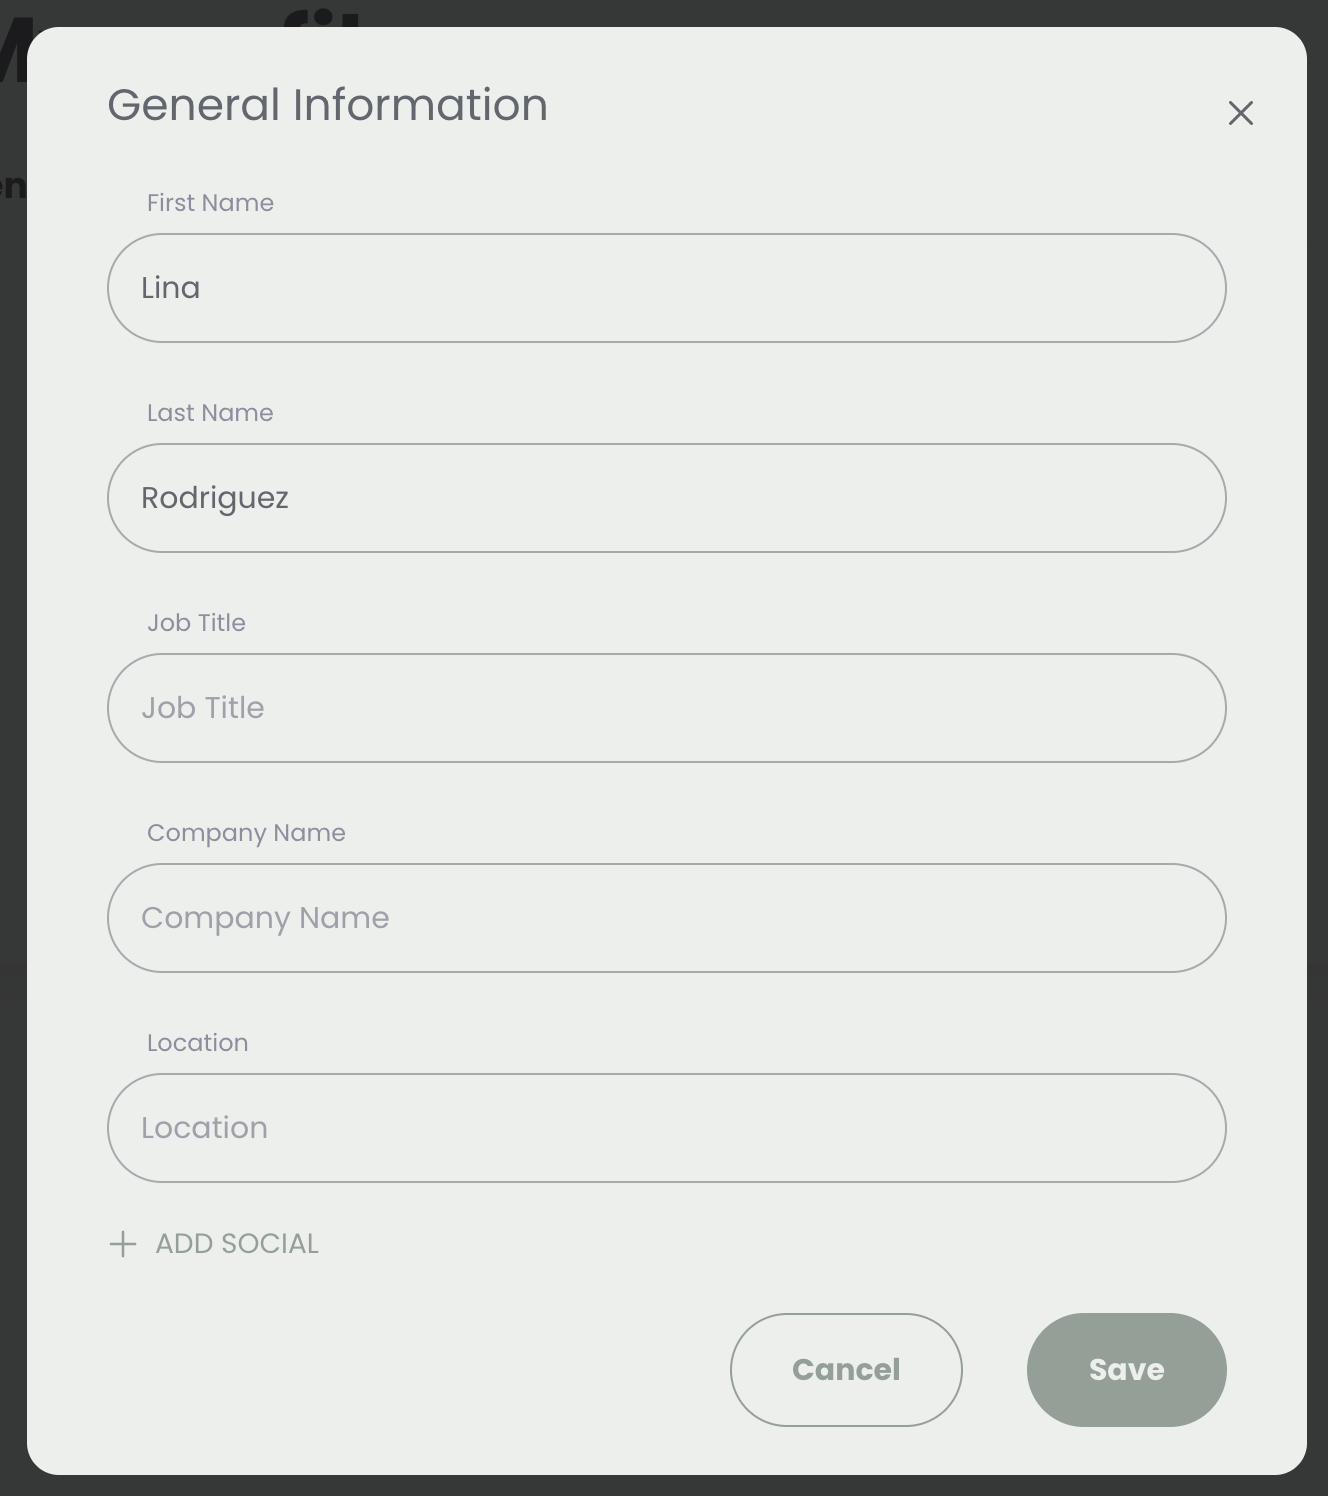Save the general information changes
Screen dimensions: 1328x1496
pos(1126,1370)
